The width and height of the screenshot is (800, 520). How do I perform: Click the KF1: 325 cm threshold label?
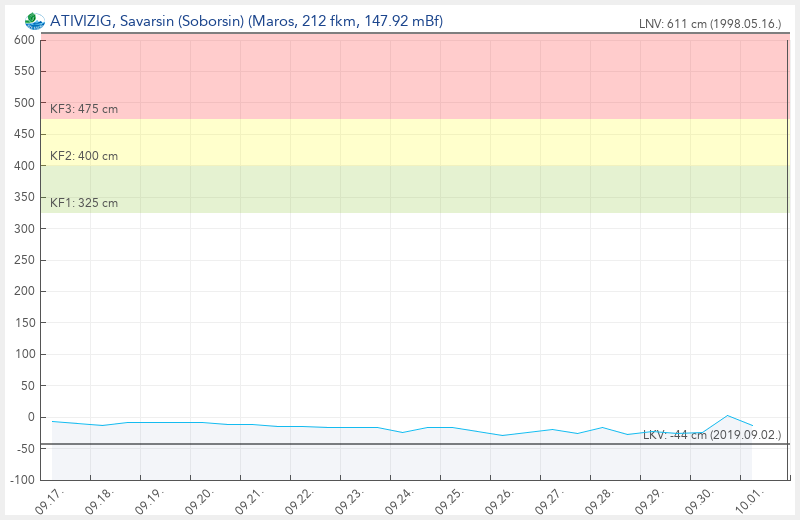click(84, 203)
